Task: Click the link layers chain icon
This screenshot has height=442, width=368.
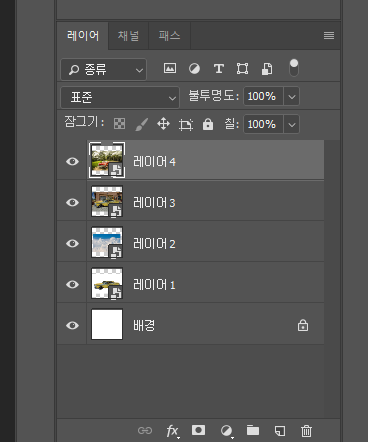Action: (145, 431)
